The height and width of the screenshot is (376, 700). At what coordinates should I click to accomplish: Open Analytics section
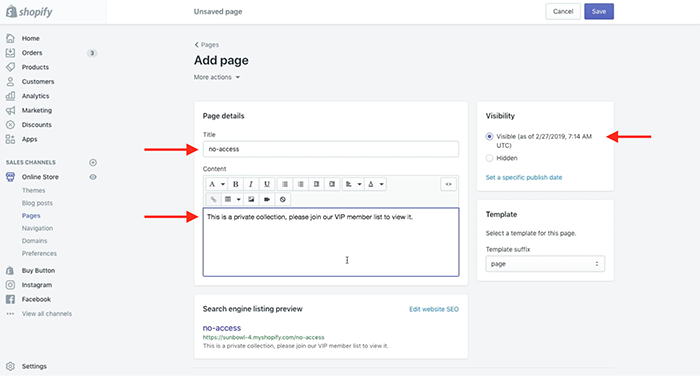tap(35, 96)
